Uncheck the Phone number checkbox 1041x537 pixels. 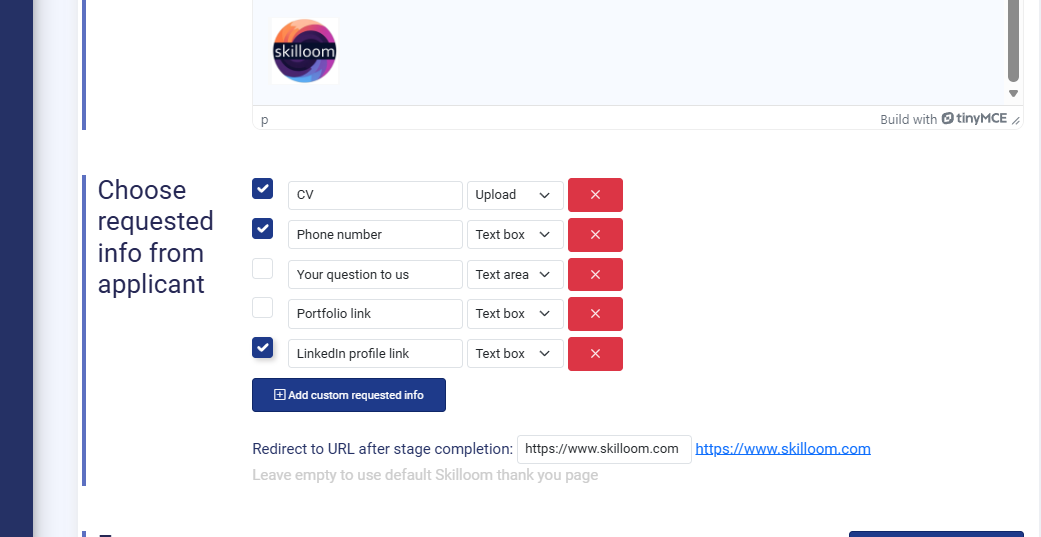click(x=262, y=229)
